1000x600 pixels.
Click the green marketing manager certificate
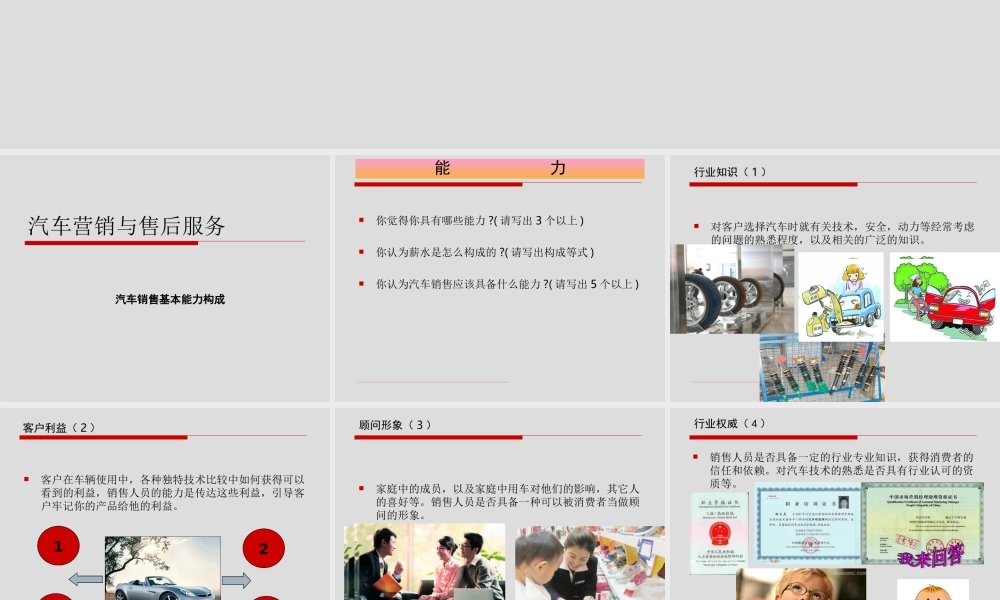tap(922, 523)
